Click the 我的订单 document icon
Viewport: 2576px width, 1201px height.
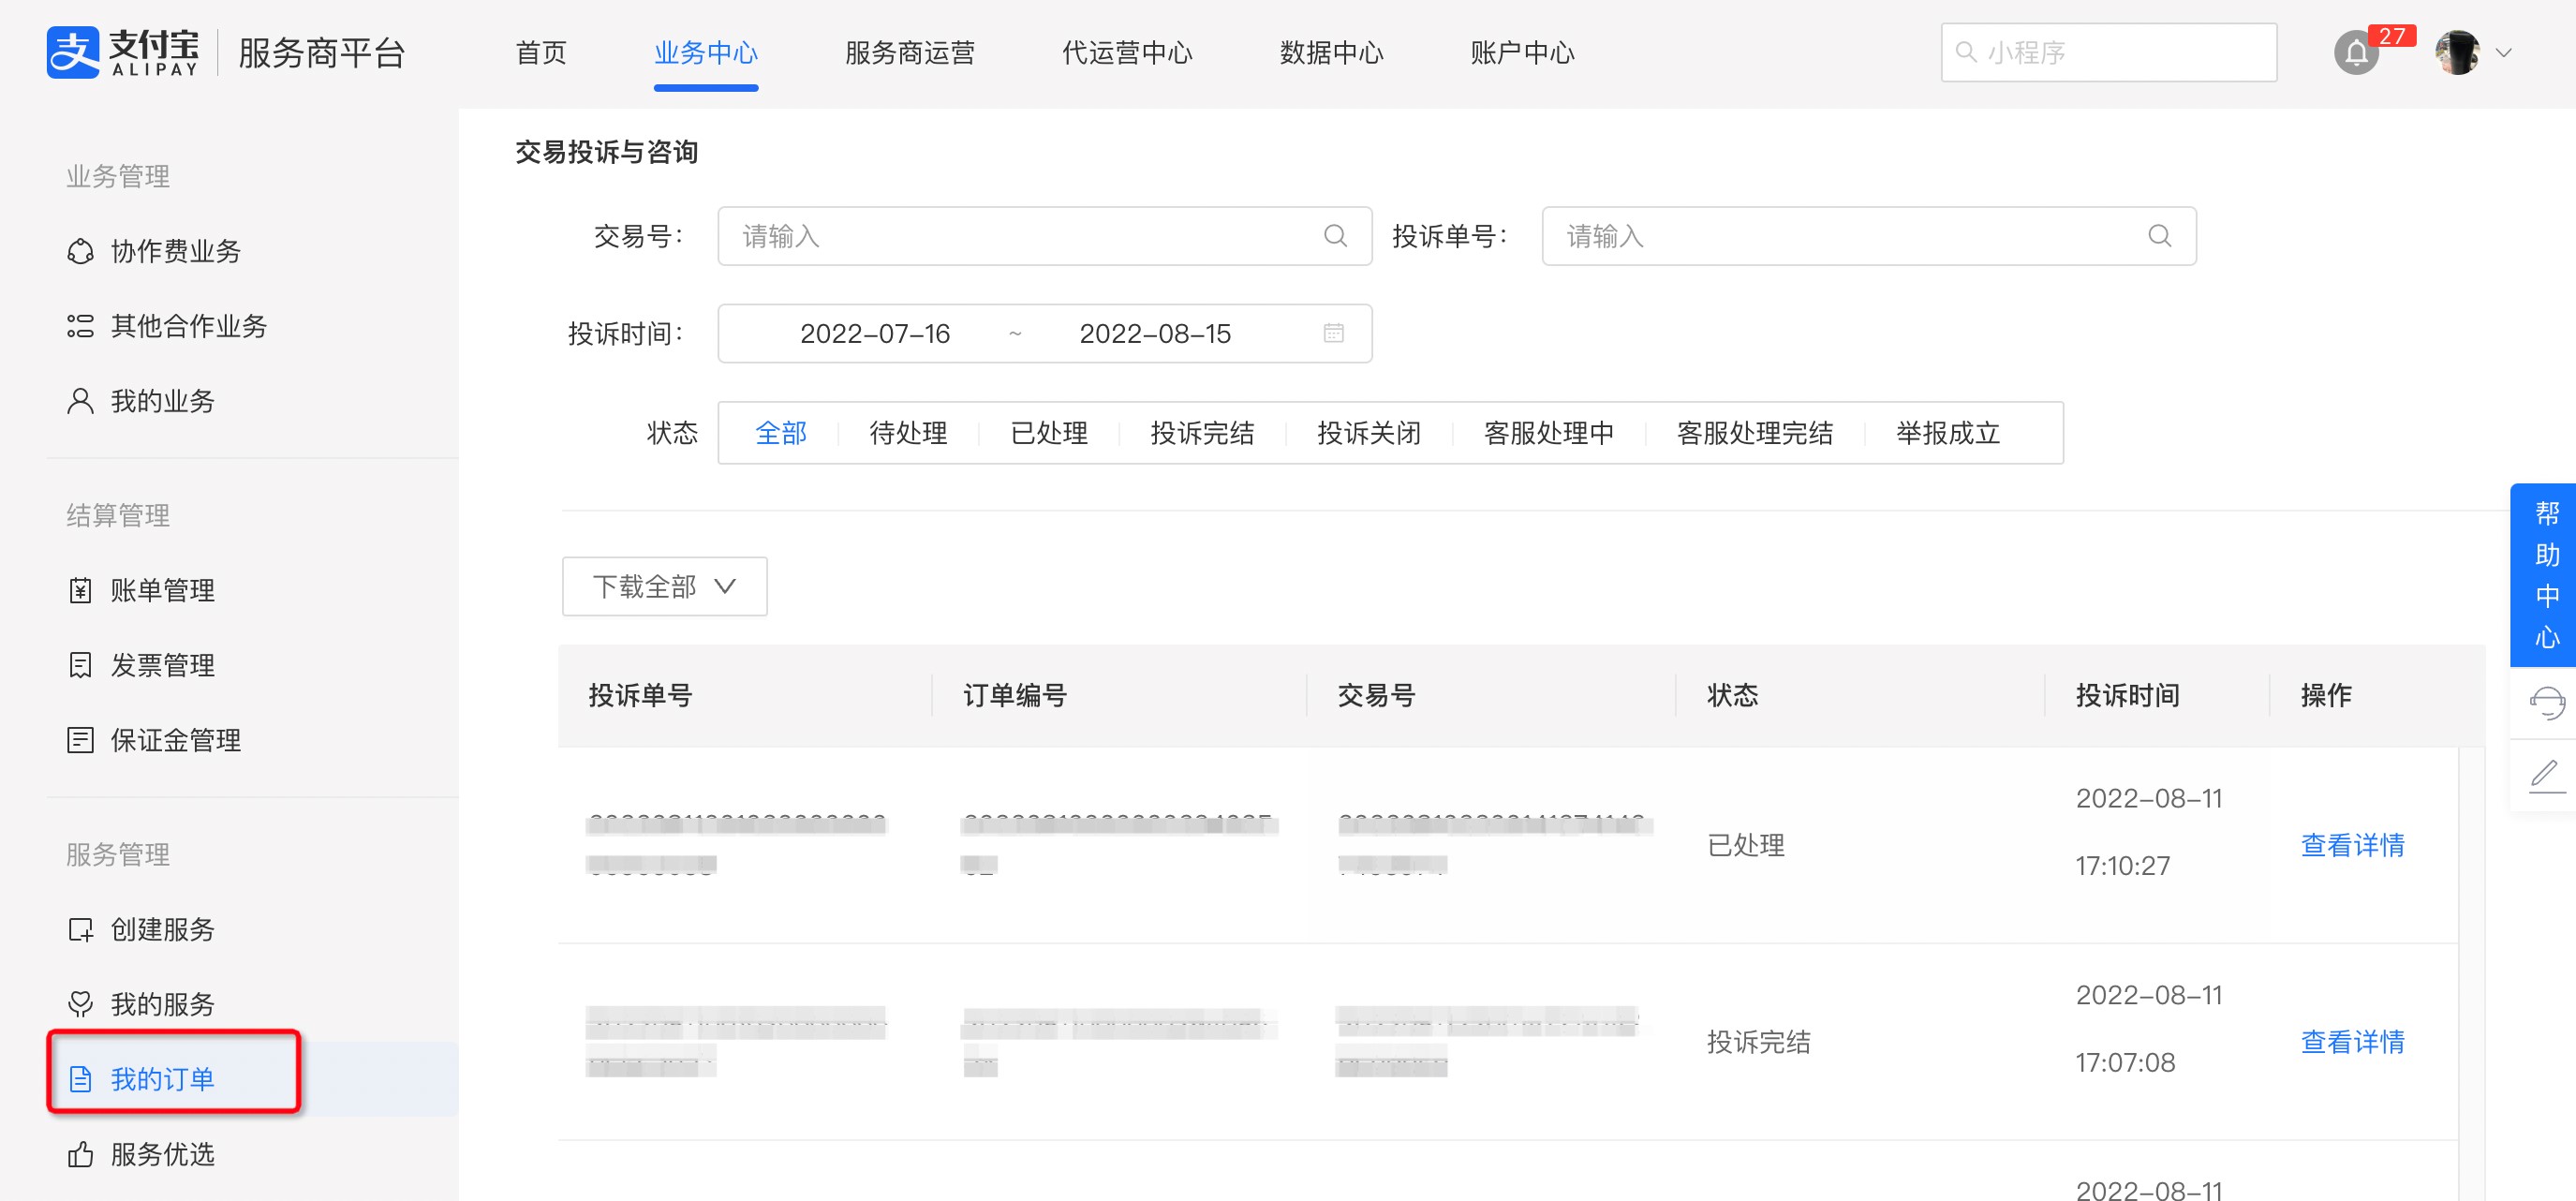(80, 1079)
